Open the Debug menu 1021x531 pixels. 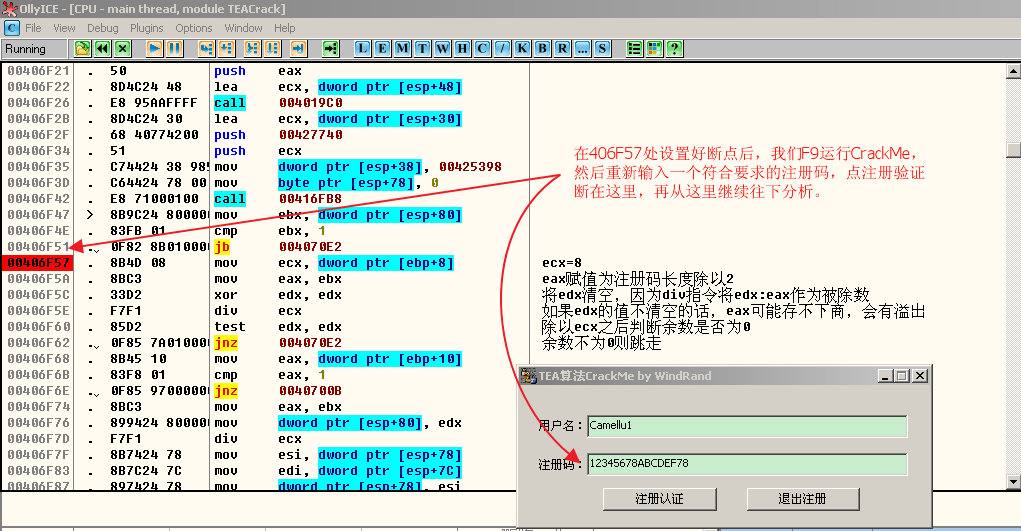click(103, 28)
